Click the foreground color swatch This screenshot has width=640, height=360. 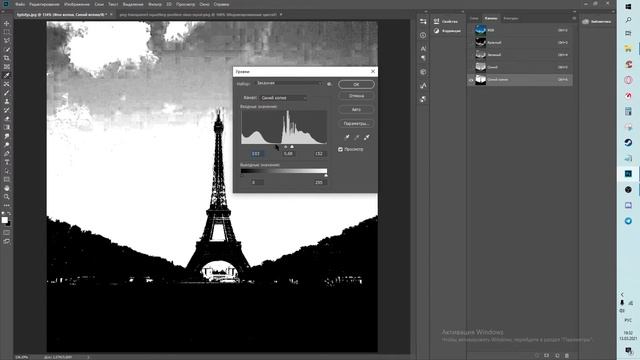pos(4,220)
